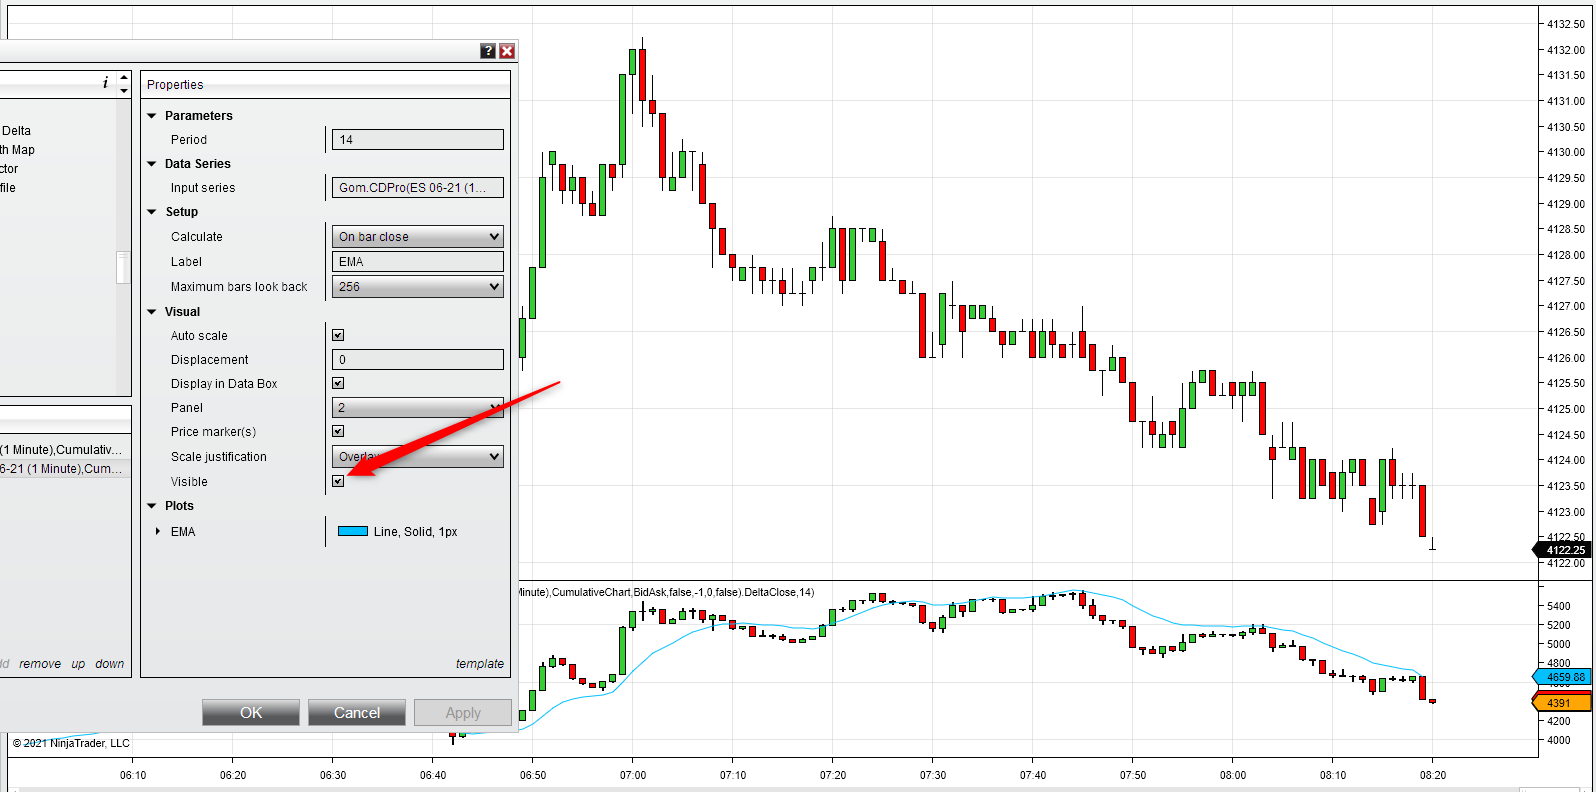Edit the Period value field
The width and height of the screenshot is (1596, 792).
pyautogui.click(x=418, y=140)
